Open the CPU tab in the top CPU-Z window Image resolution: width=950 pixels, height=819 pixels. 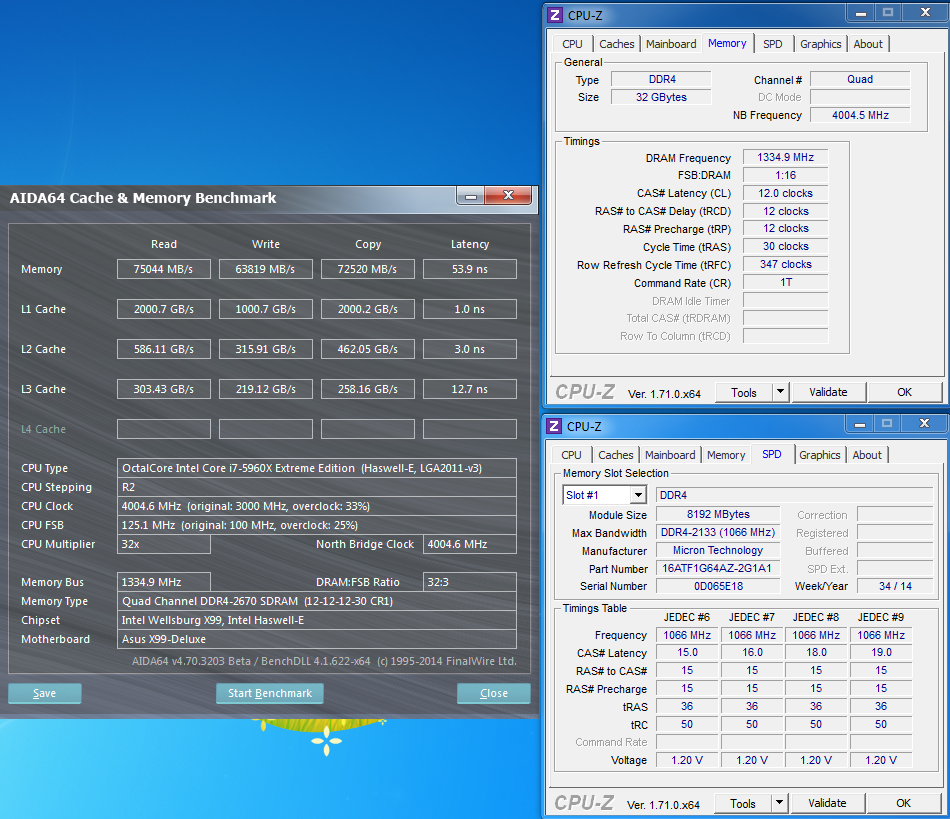pyautogui.click(x=572, y=44)
